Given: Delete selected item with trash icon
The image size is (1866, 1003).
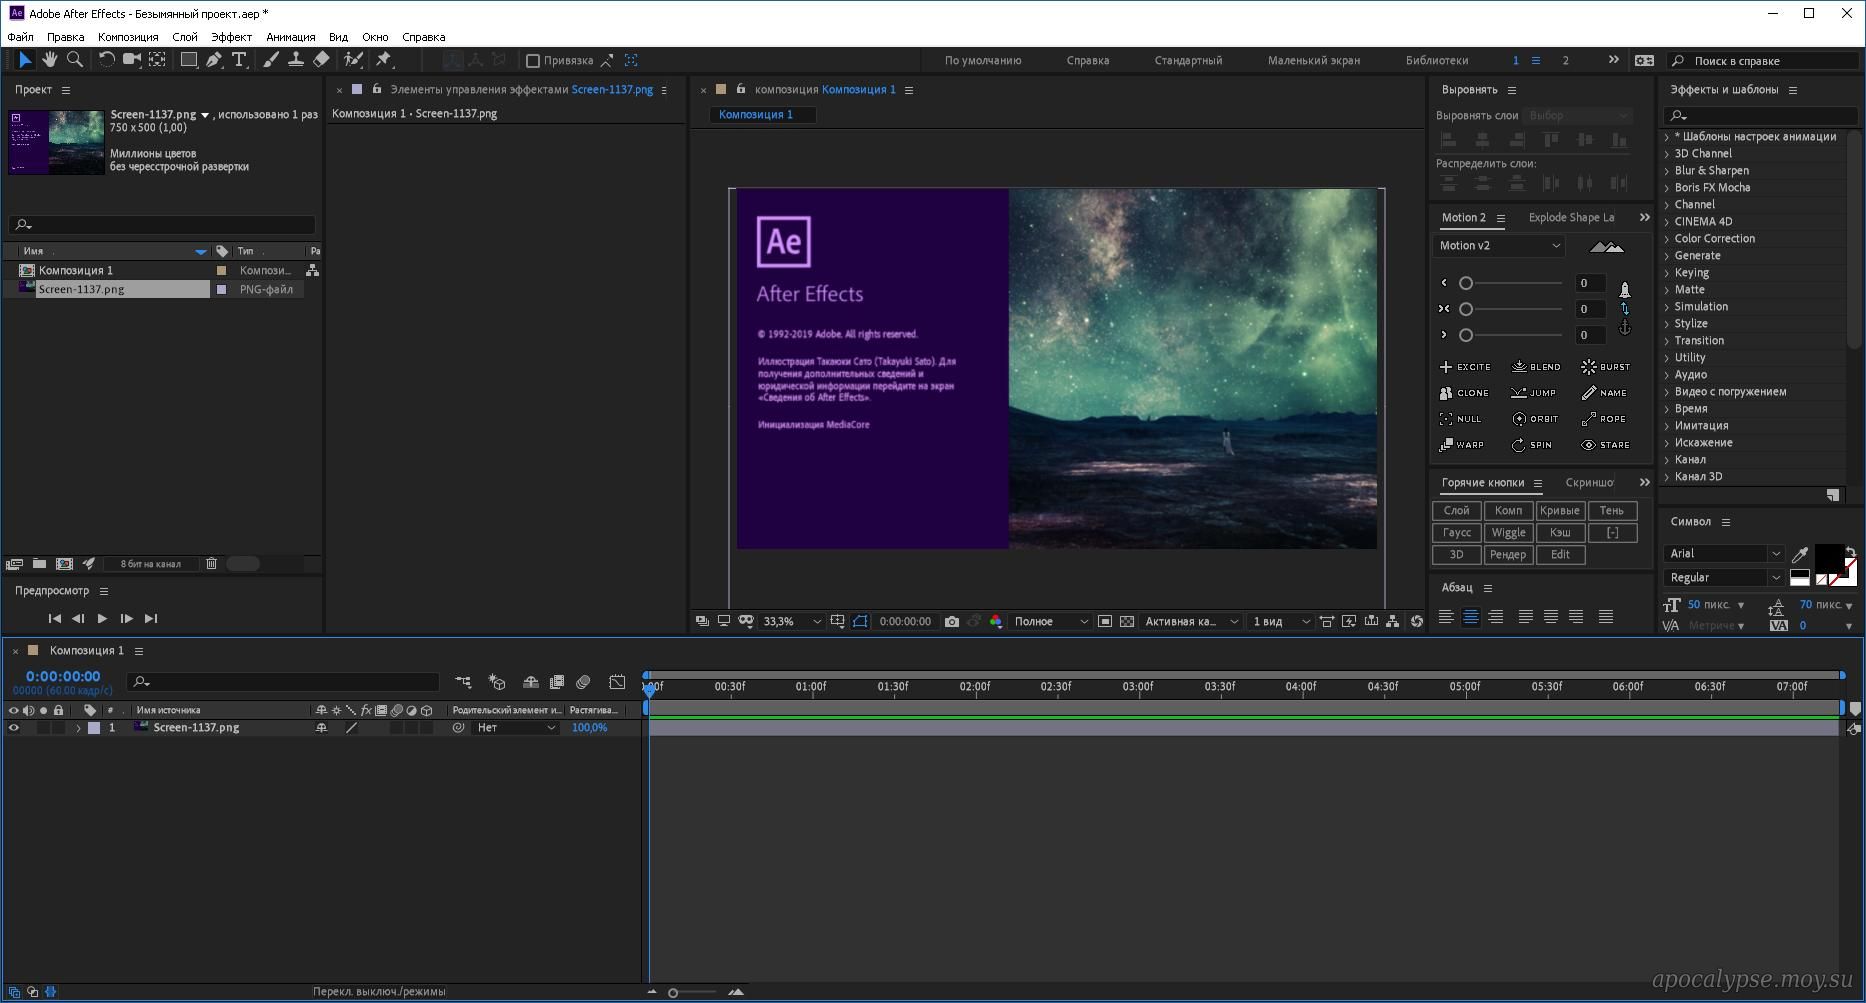Looking at the screenshot, I should point(211,564).
